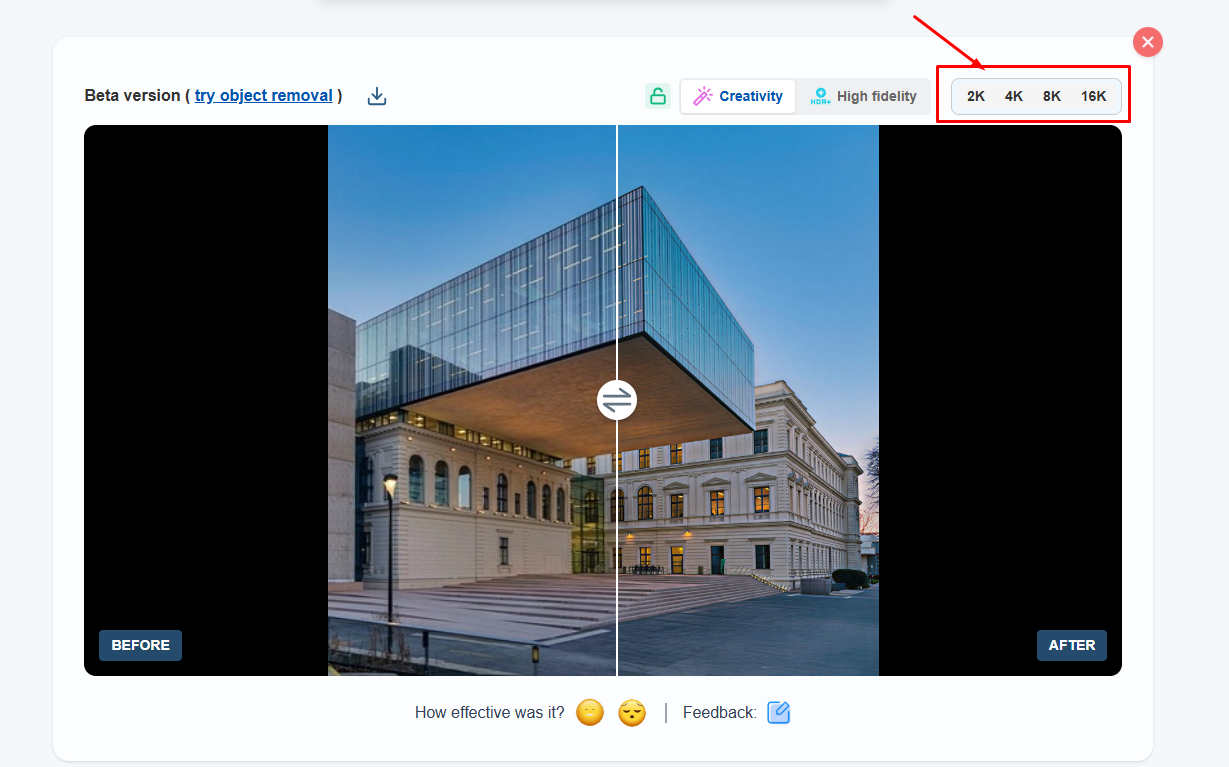Click the download icon beside Beta version

tap(377, 96)
